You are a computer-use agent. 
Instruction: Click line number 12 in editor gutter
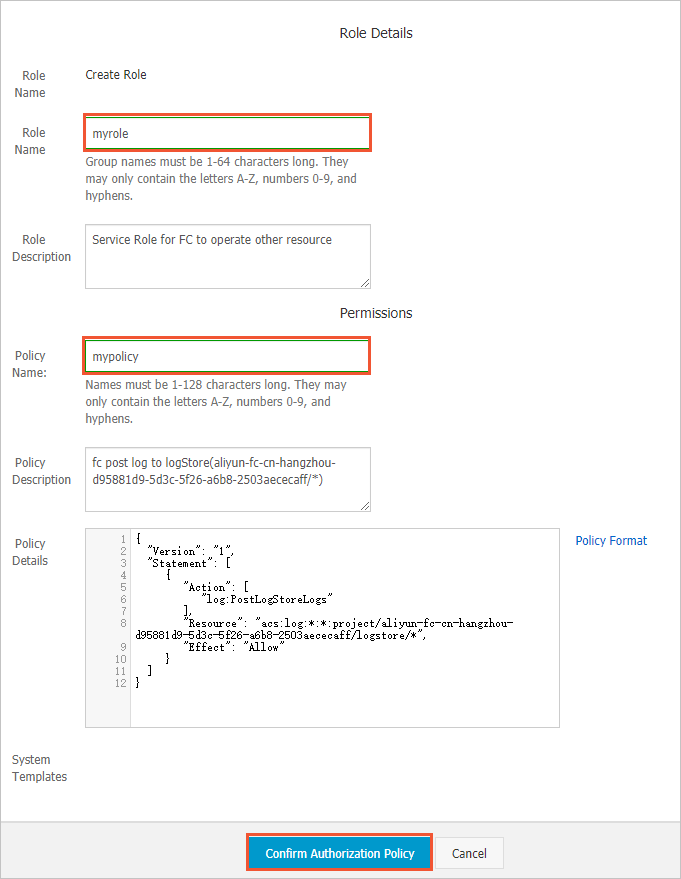[x=121, y=683]
